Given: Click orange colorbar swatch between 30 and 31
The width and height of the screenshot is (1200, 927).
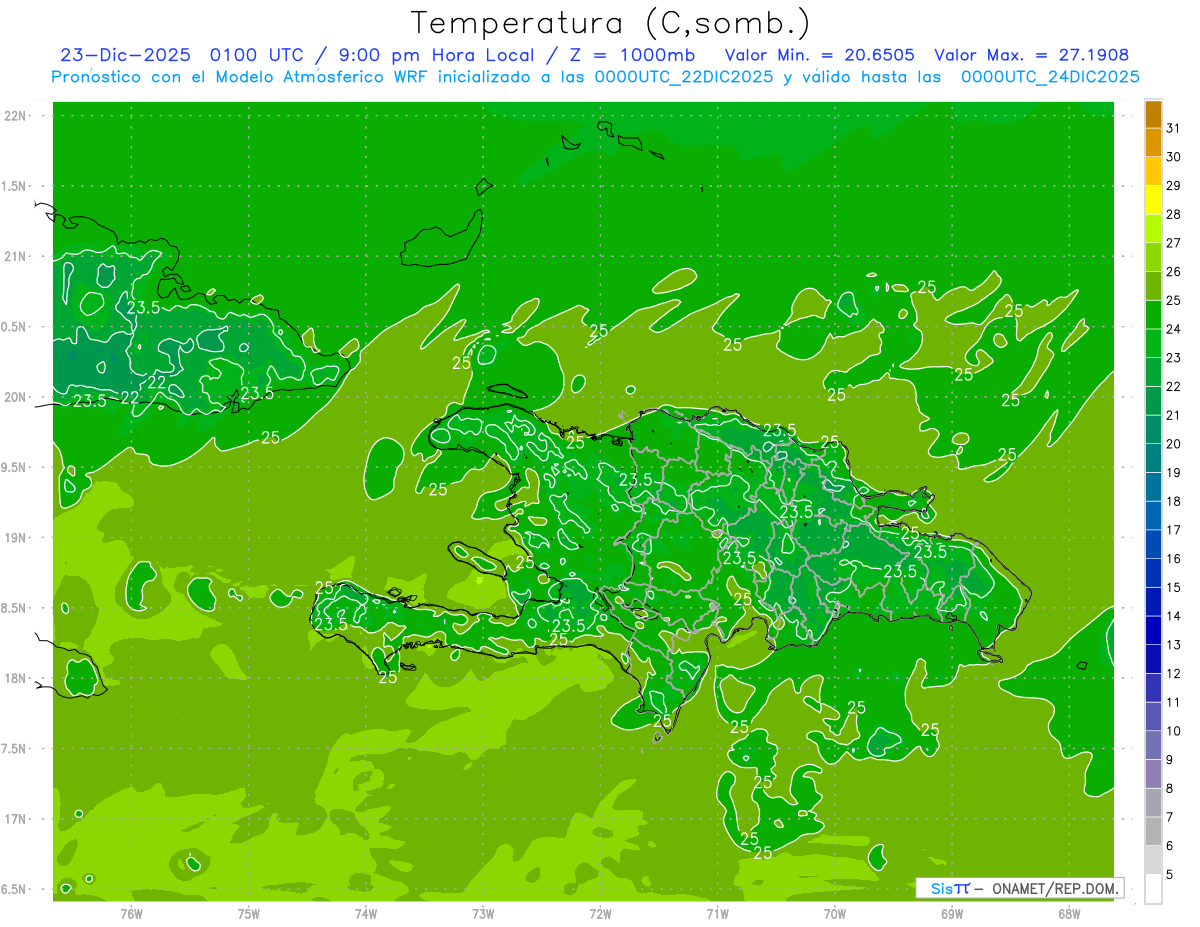Looking at the screenshot, I should pyautogui.click(x=1153, y=142).
